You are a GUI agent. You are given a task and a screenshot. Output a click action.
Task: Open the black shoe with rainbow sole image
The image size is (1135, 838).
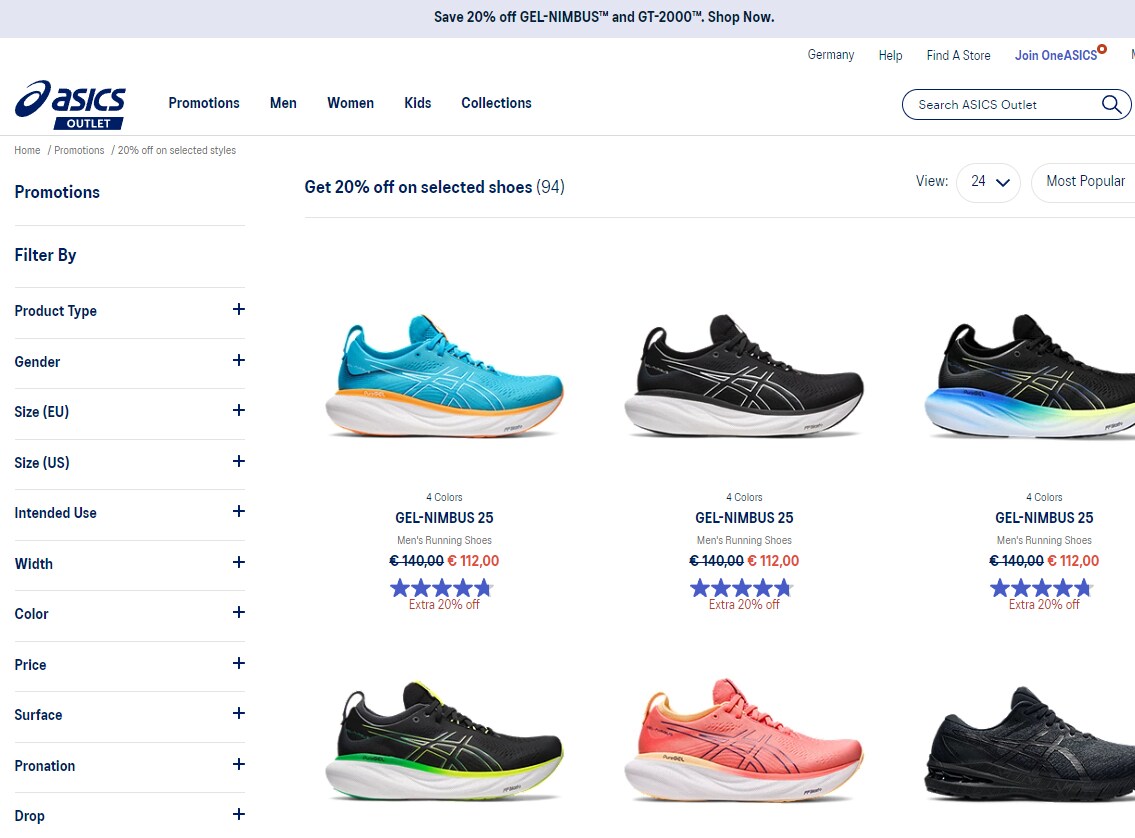point(1029,376)
